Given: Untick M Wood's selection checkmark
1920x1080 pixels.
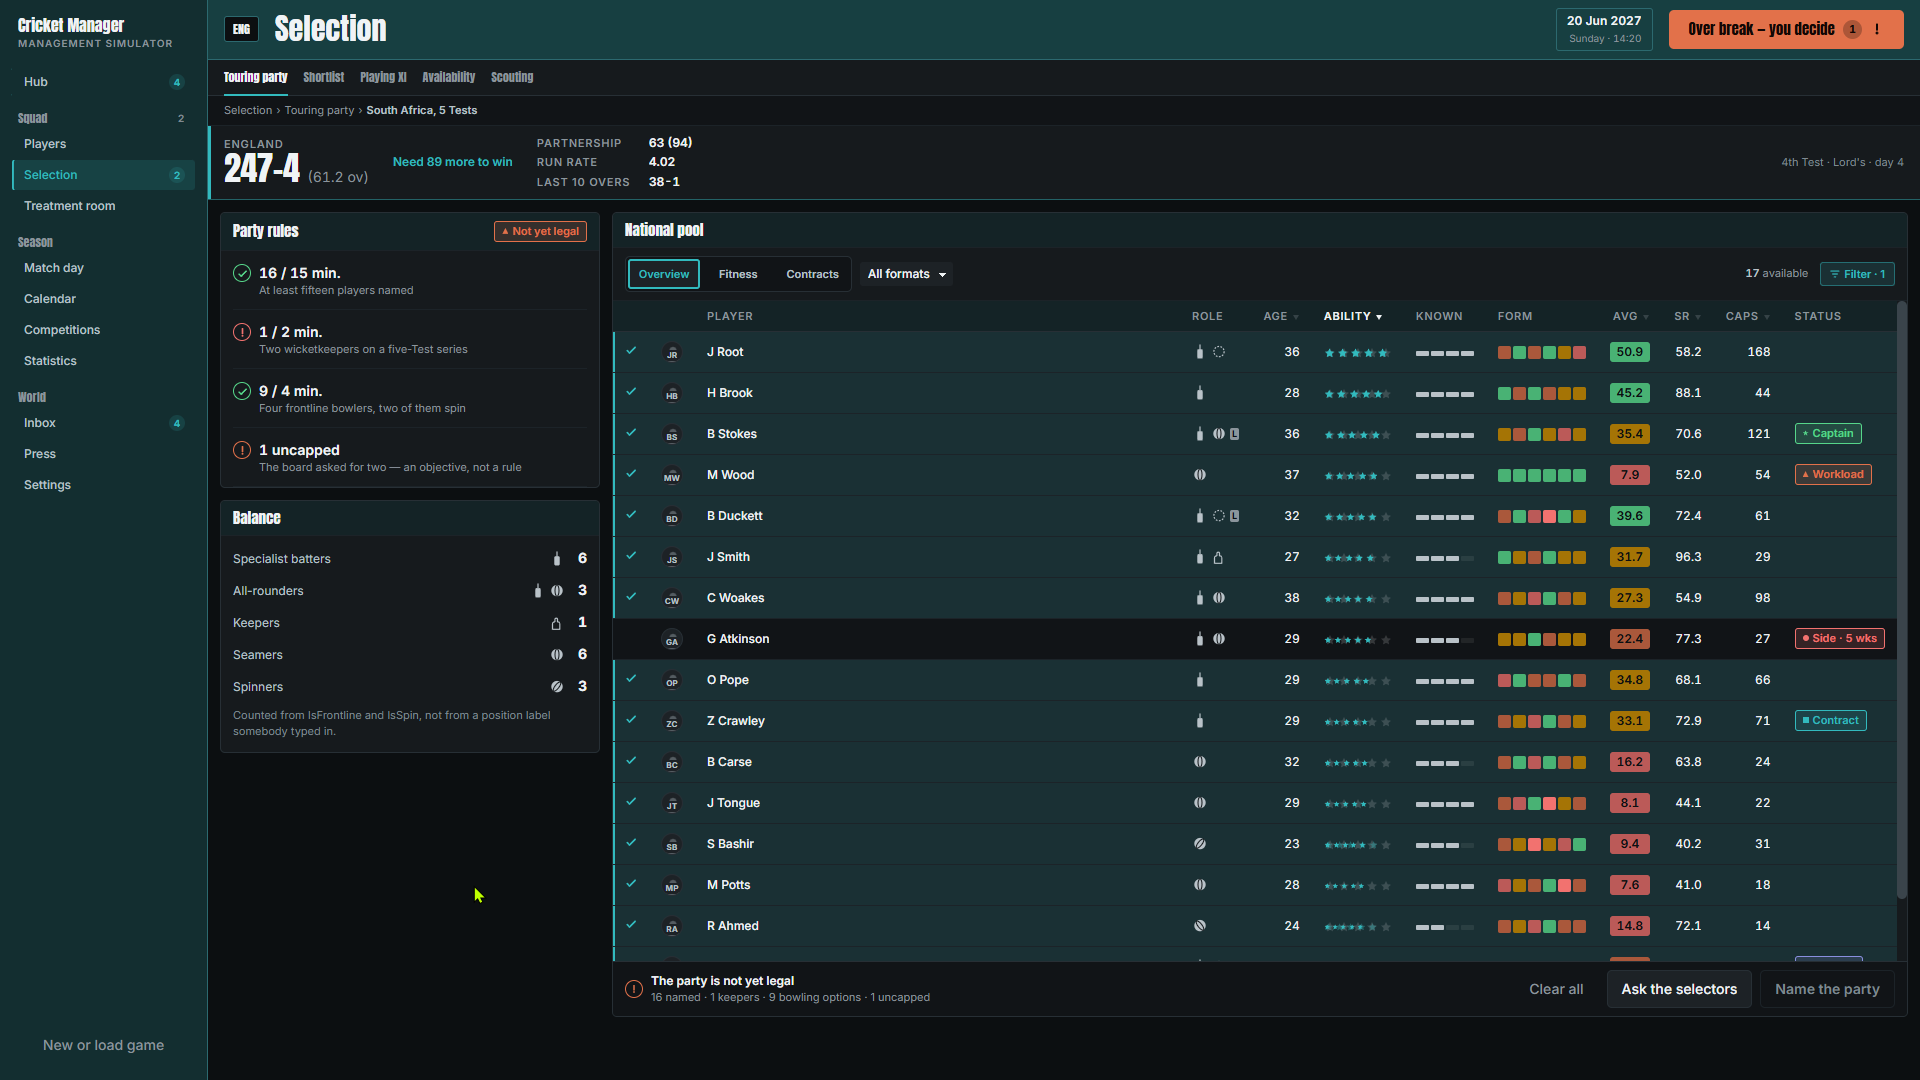Looking at the screenshot, I should click(631, 474).
